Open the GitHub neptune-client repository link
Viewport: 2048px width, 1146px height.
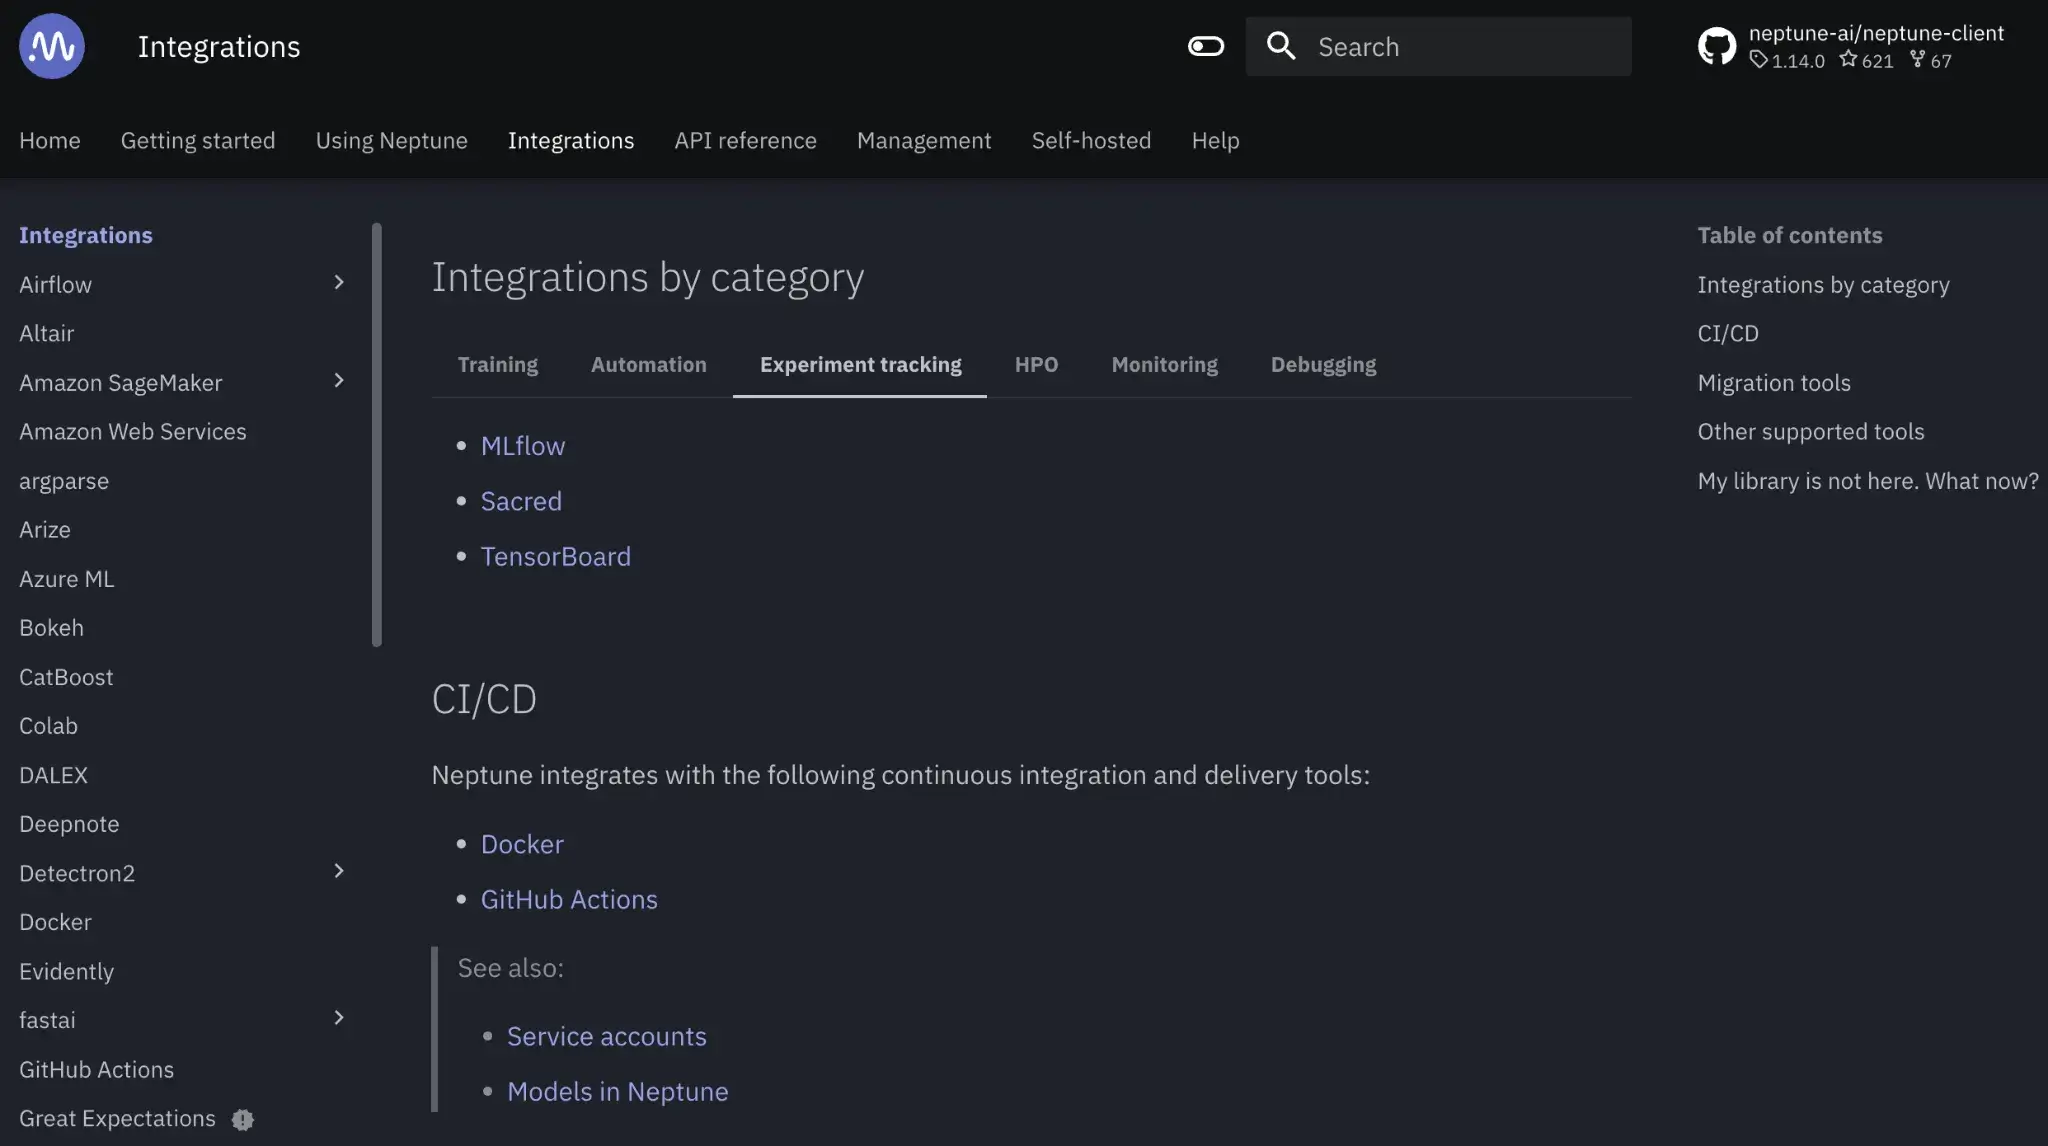tap(1850, 46)
